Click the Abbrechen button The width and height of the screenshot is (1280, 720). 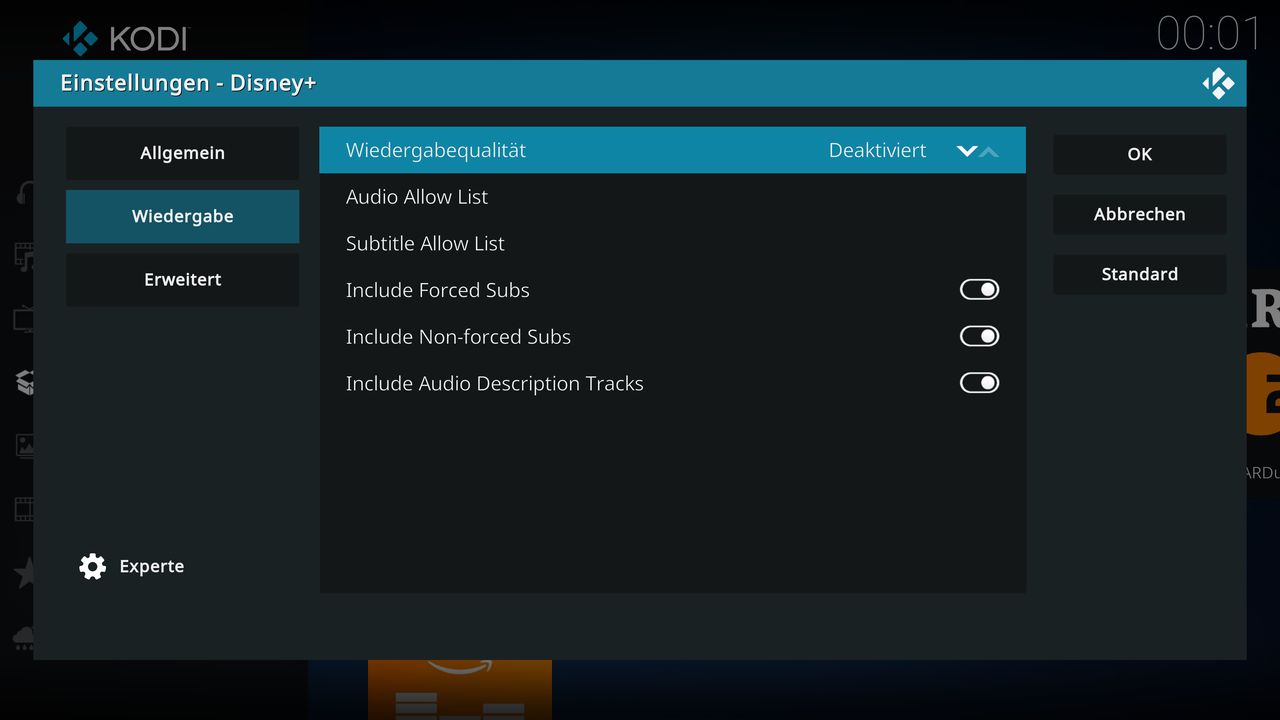[x=1139, y=214]
